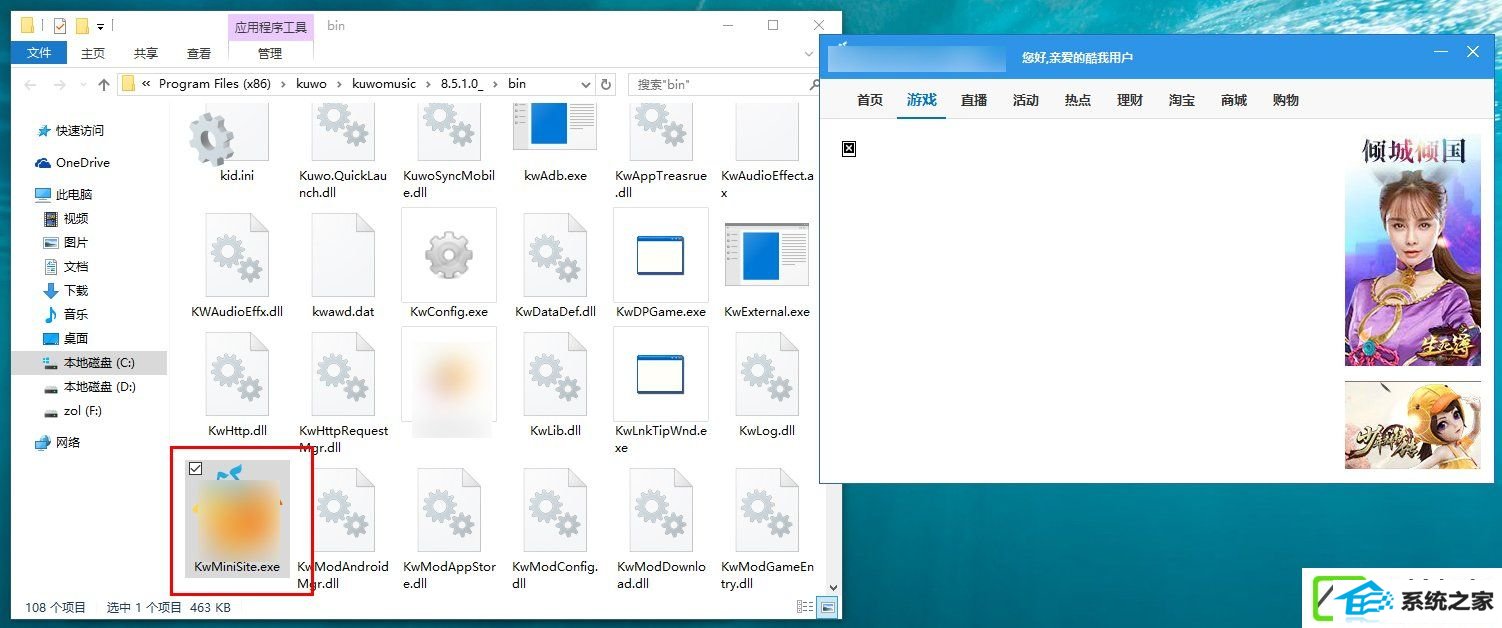
Task: Select KwLnkTipWnd.exe file icon
Action: click(661, 374)
